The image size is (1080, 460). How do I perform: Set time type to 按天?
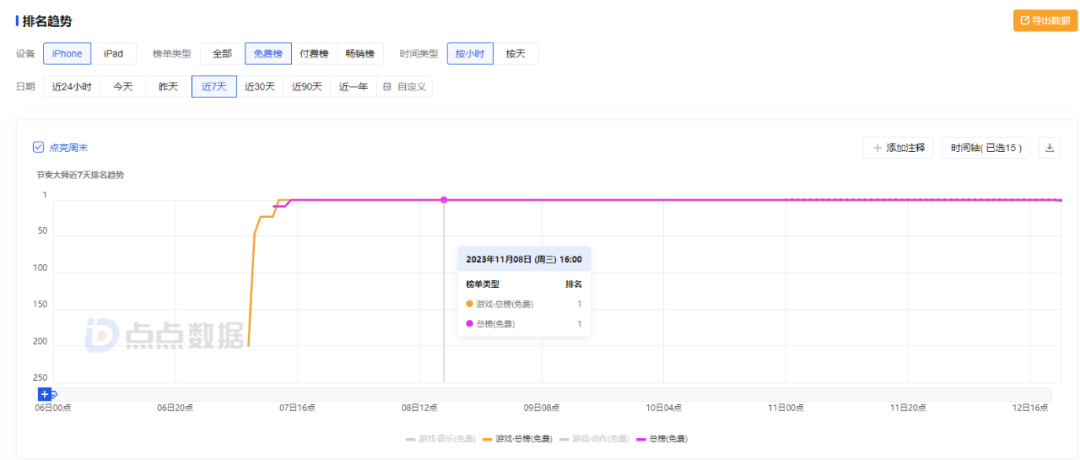click(516, 54)
